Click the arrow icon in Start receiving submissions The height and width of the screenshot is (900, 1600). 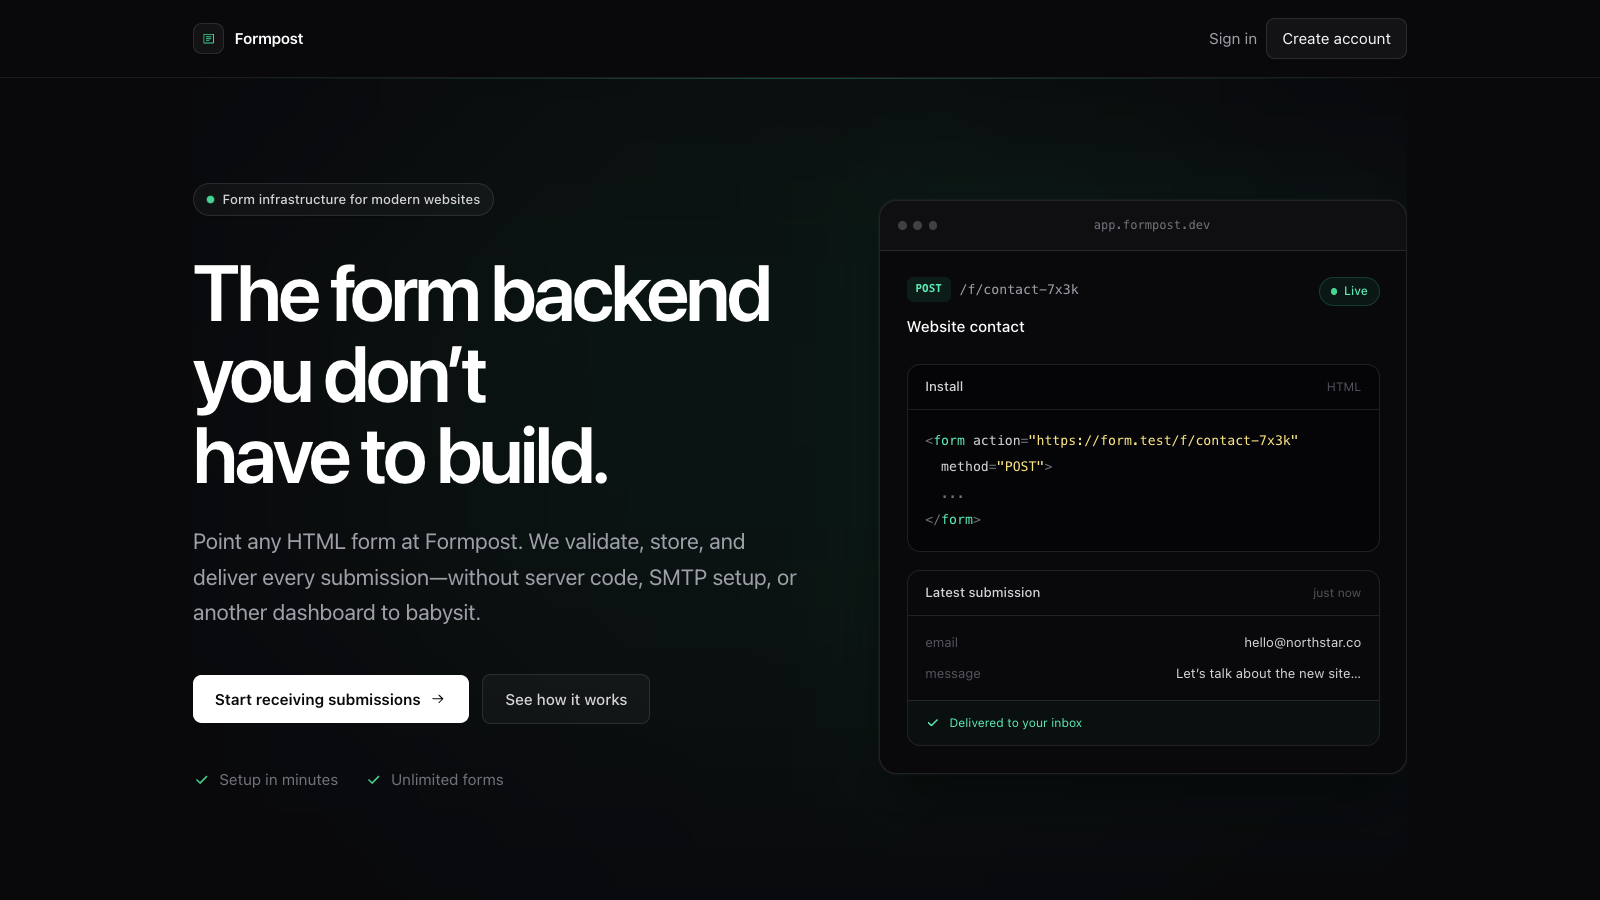click(438, 699)
